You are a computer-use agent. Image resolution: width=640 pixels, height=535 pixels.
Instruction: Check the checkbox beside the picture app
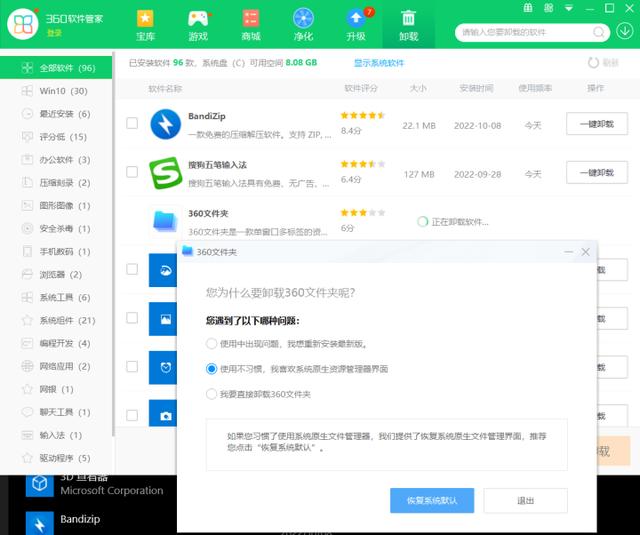(132, 318)
